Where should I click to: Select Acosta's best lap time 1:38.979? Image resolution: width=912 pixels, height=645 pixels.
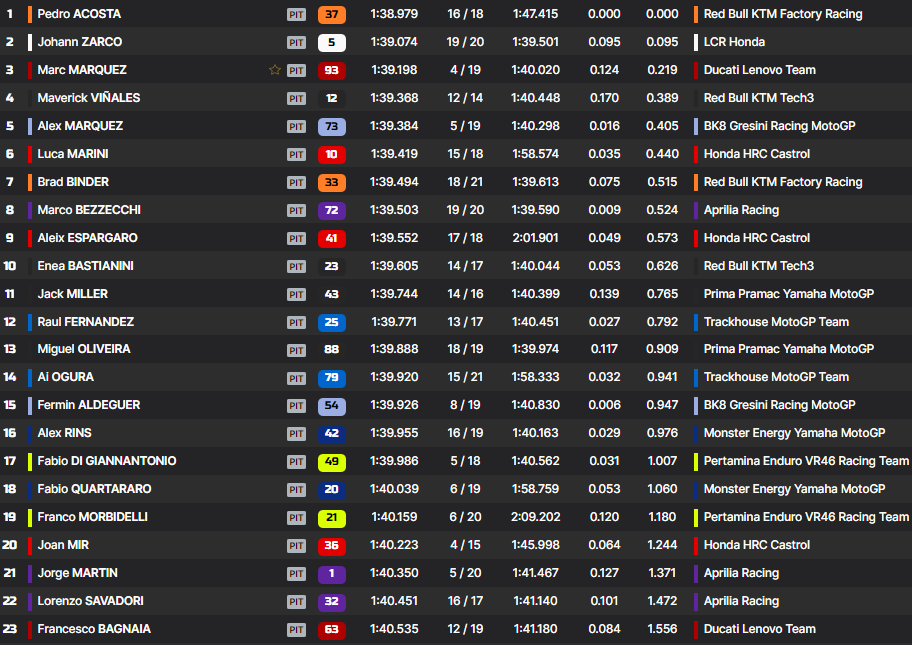[394, 14]
